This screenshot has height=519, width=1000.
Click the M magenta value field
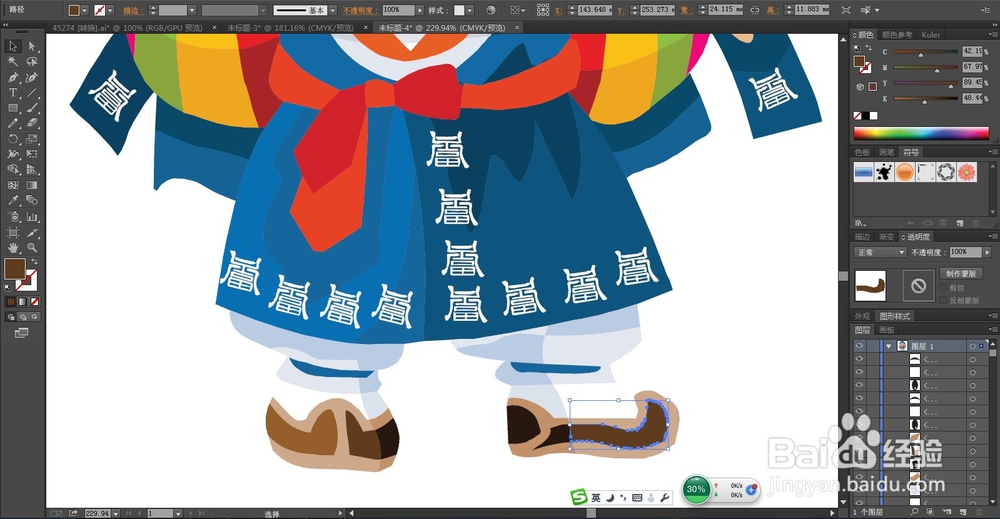(971, 67)
